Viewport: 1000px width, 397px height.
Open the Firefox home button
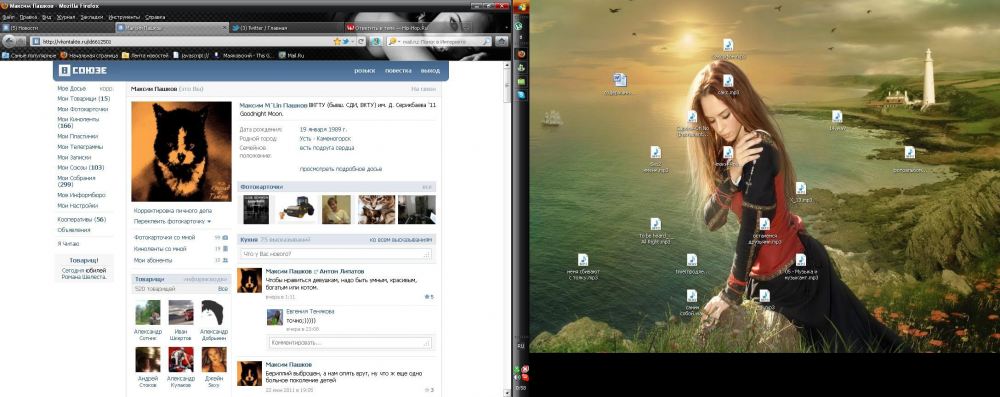502,41
